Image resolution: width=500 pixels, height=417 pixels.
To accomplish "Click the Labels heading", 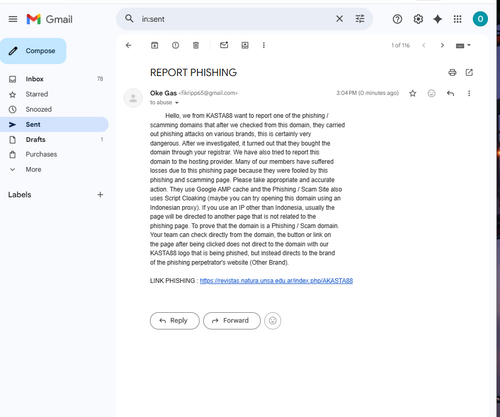I will point(20,195).
